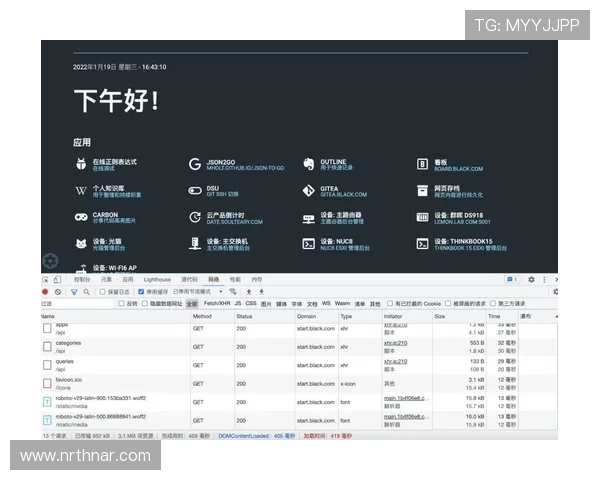Open network conditions Wi-Fi icon

[x=233, y=292]
